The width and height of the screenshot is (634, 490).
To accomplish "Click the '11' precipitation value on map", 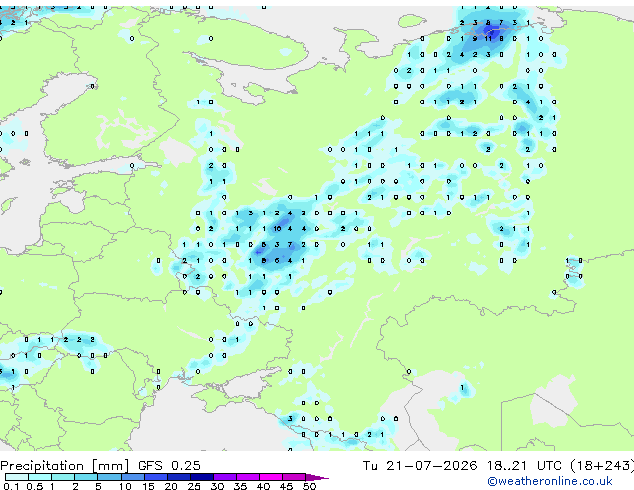I will 488,39.
